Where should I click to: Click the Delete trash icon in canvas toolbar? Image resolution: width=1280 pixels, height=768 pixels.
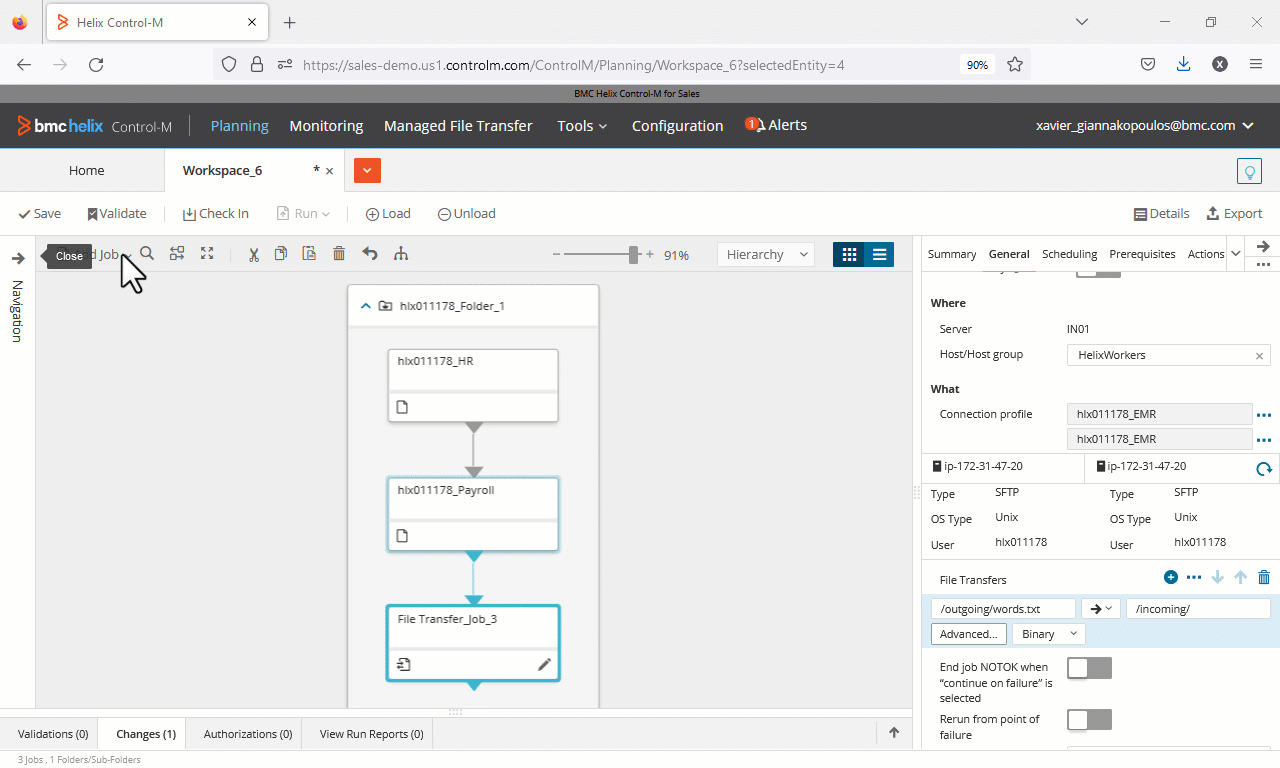(339, 254)
